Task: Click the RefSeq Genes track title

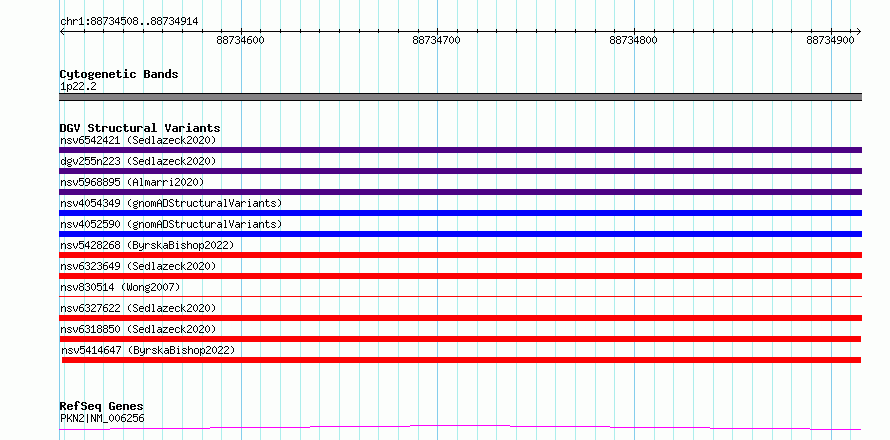Action: (x=102, y=407)
